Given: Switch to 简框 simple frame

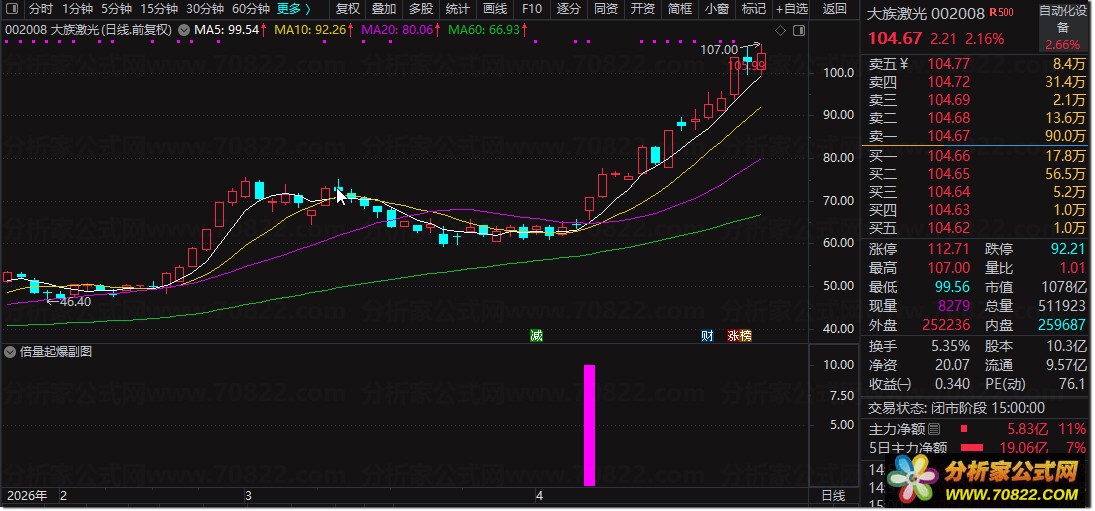Looking at the screenshot, I should [x=679, y=9].
